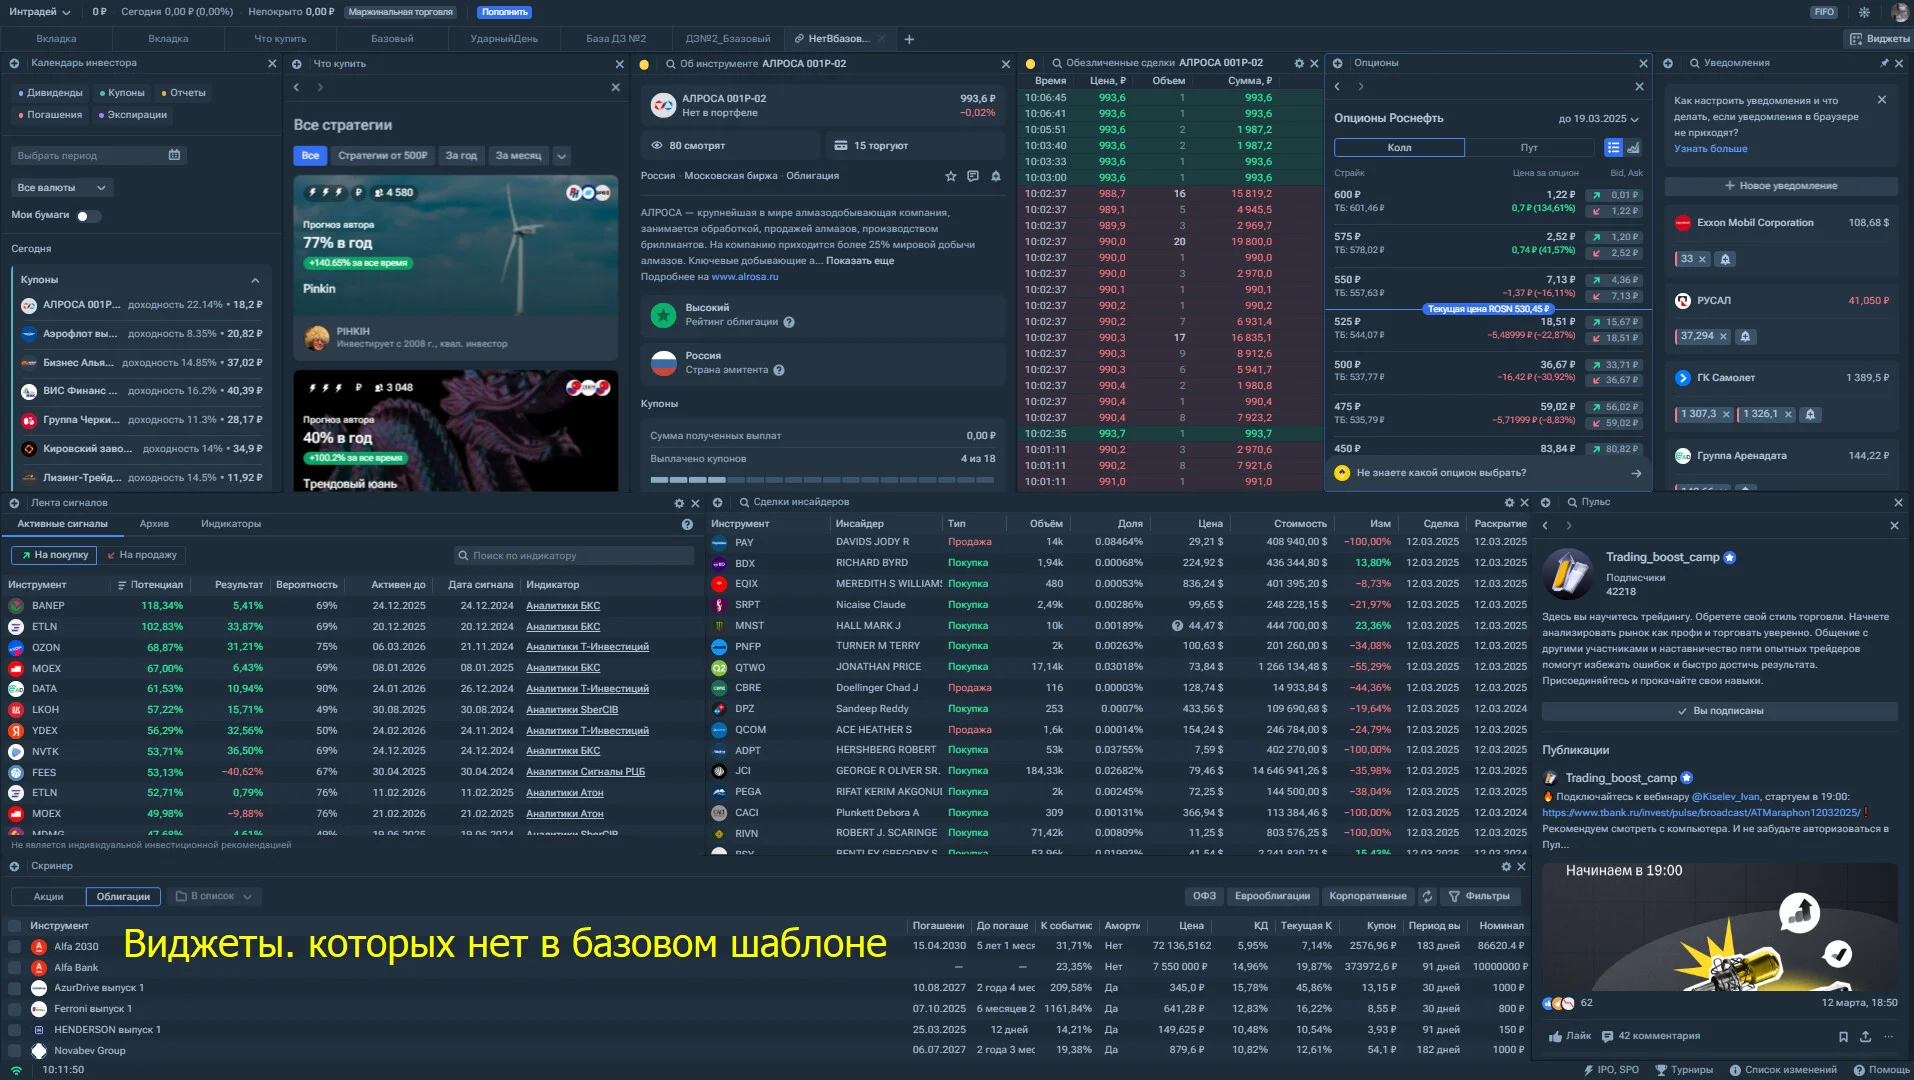Open the Узнать больше link
The image size is (1914, 1080).
pos(1711,149)
